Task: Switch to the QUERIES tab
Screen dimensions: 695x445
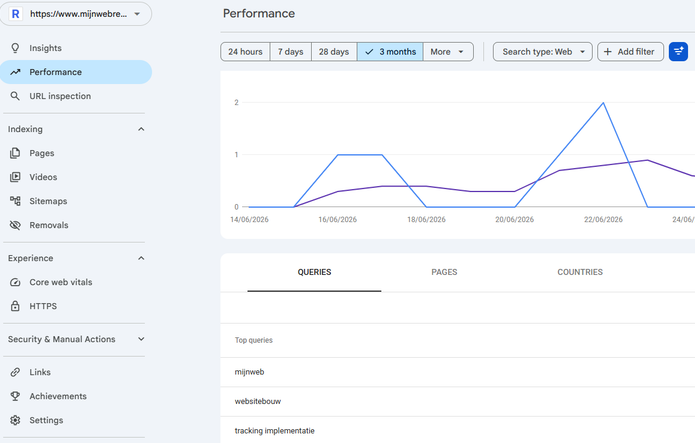Action: (x=314, y=272)
